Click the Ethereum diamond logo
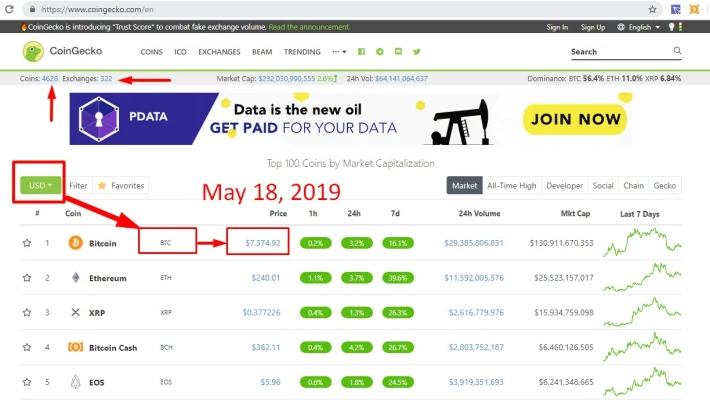This screenshot has width=710, height=400. click(x=76, y=277)
